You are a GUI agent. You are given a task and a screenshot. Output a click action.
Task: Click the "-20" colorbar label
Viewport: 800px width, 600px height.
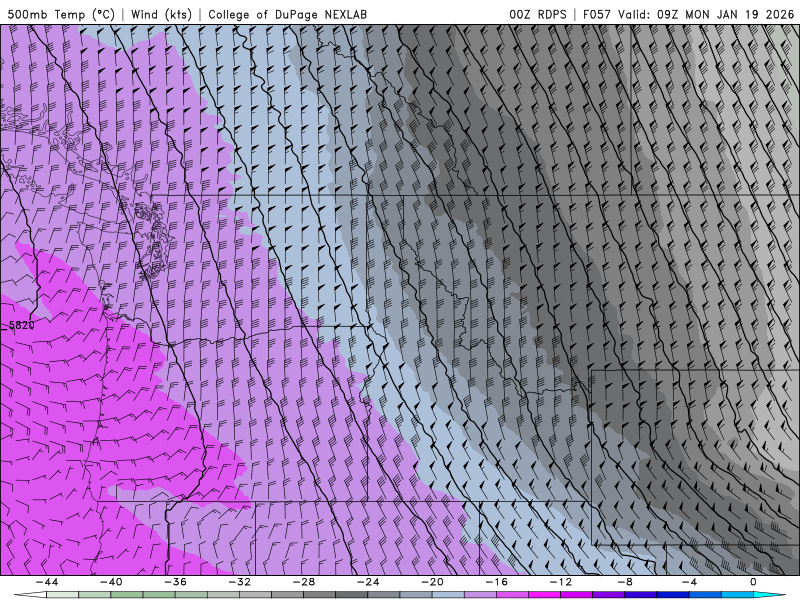coord(432,582)
